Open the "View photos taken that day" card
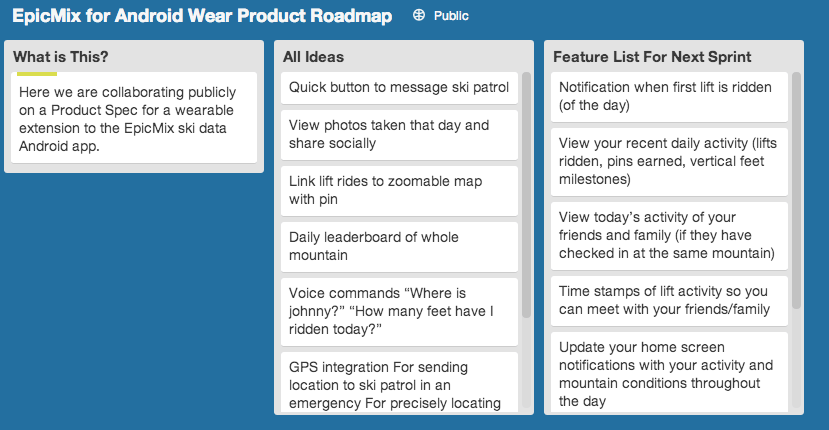Viewport: 829px width, 430px height. 399,135
